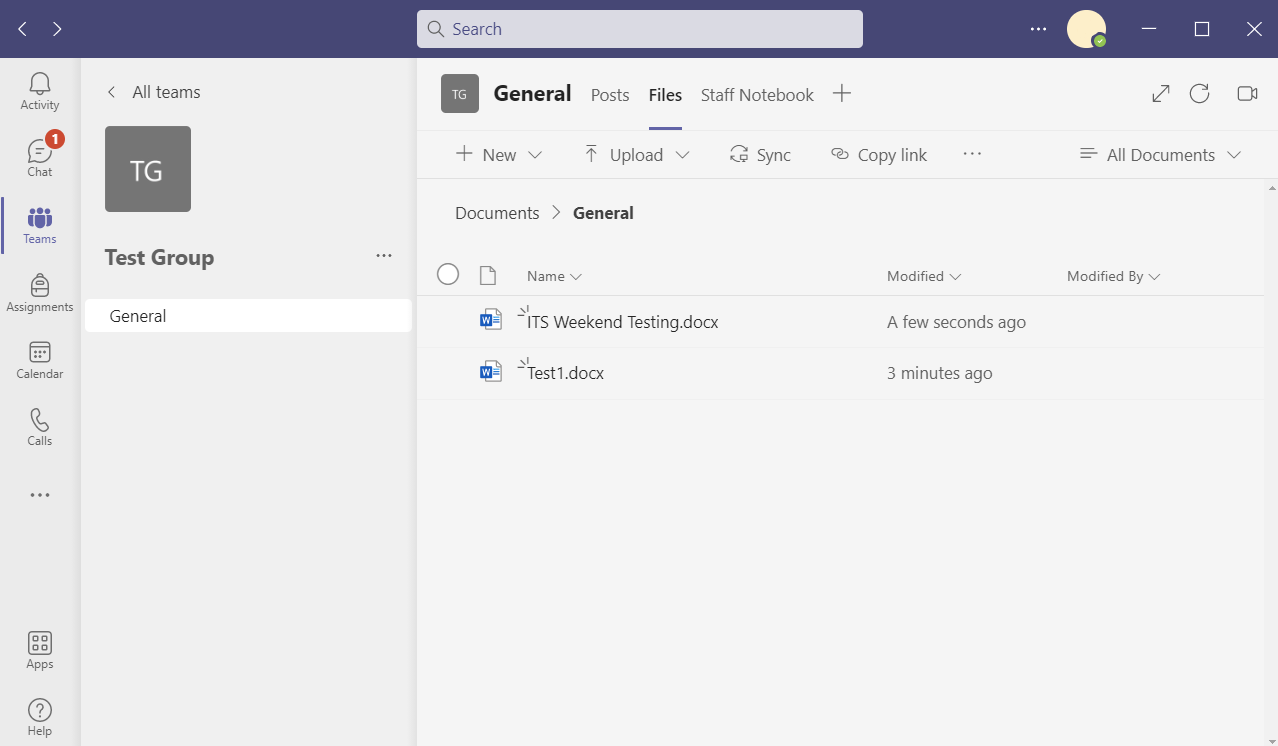Viewport: 1278px width, 746px height.
Task: Expand the Upload options
Action: (x=634, y=154)
